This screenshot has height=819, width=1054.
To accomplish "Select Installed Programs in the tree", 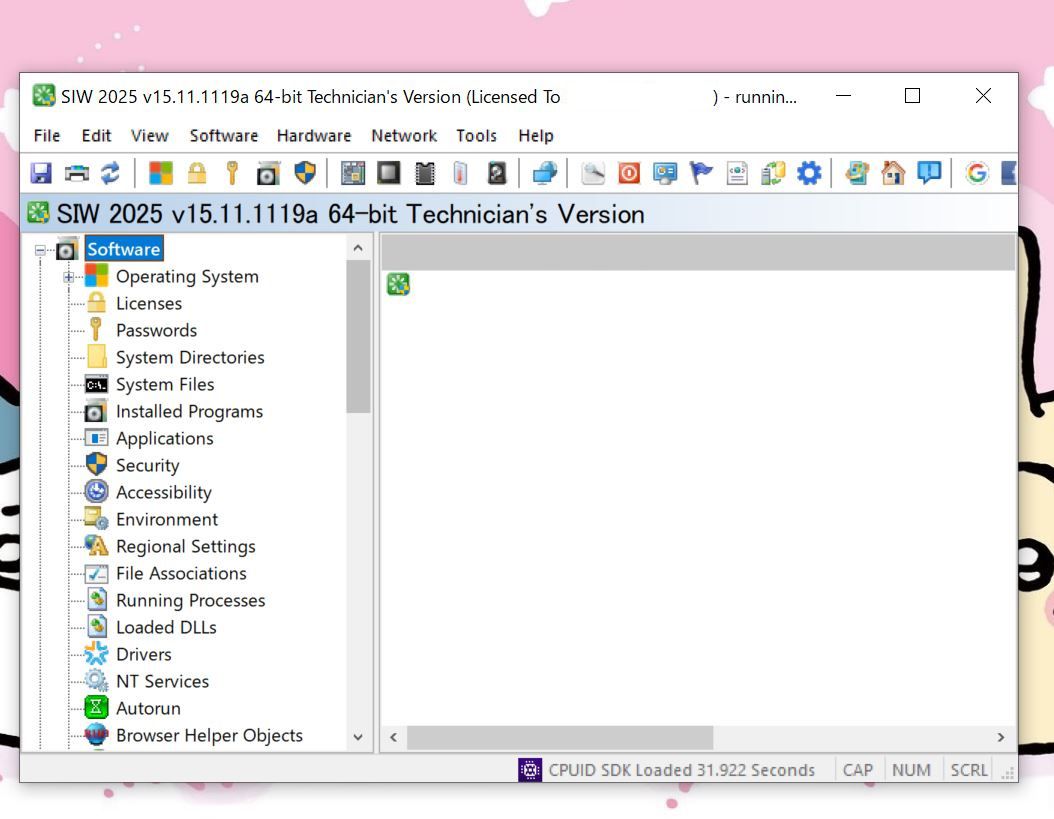I will pyautogui.click(x=189, y=411).
